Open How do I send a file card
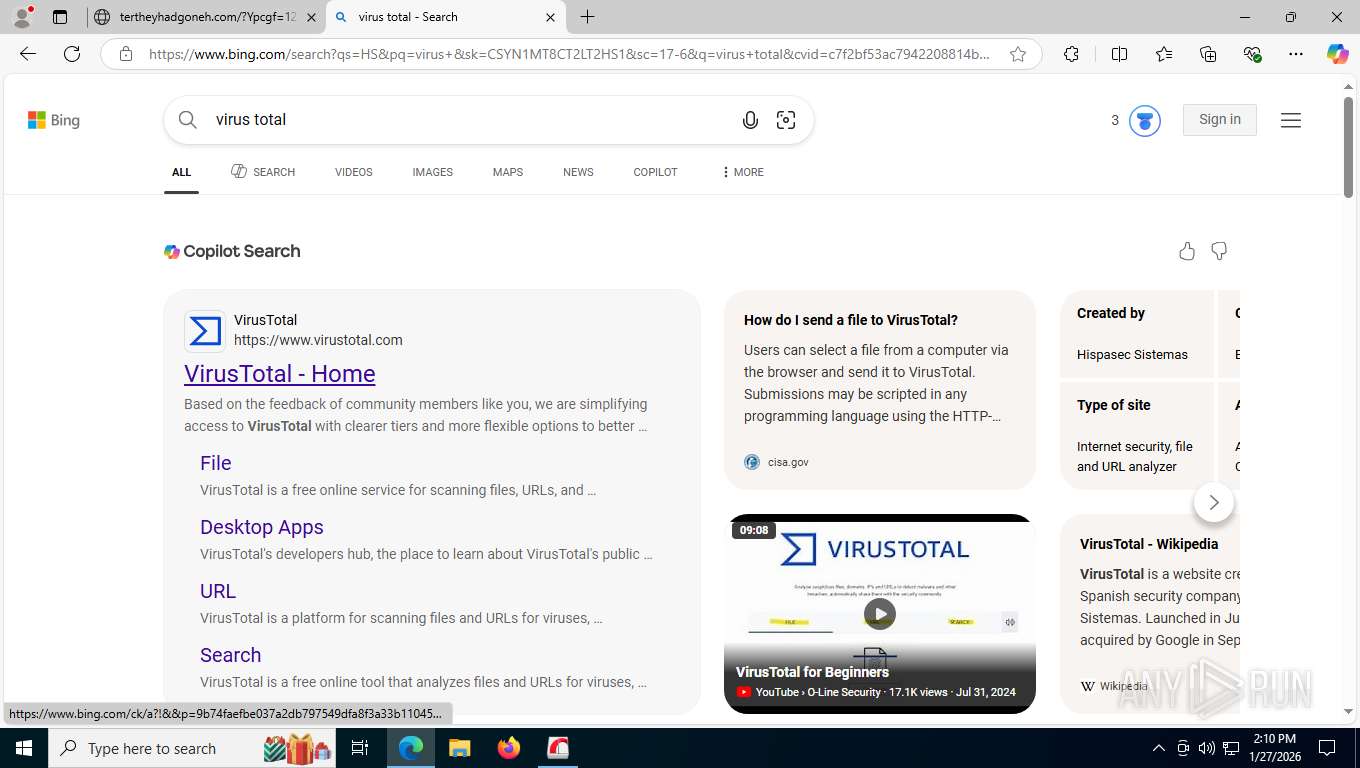 pyautogui.click(x=880, y=390)
